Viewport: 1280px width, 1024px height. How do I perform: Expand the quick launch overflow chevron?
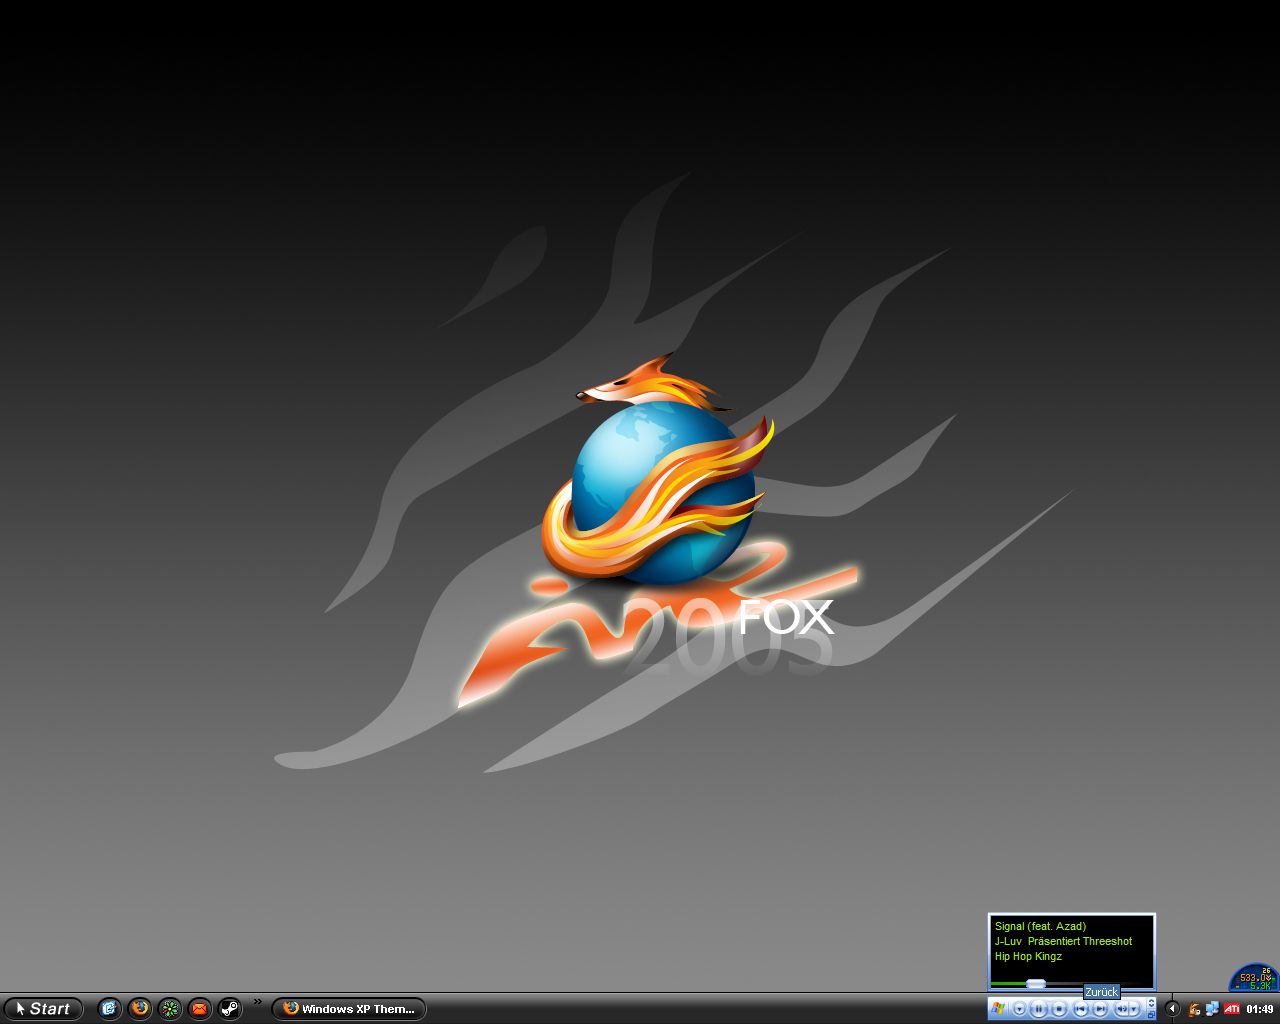point(258,1001)
